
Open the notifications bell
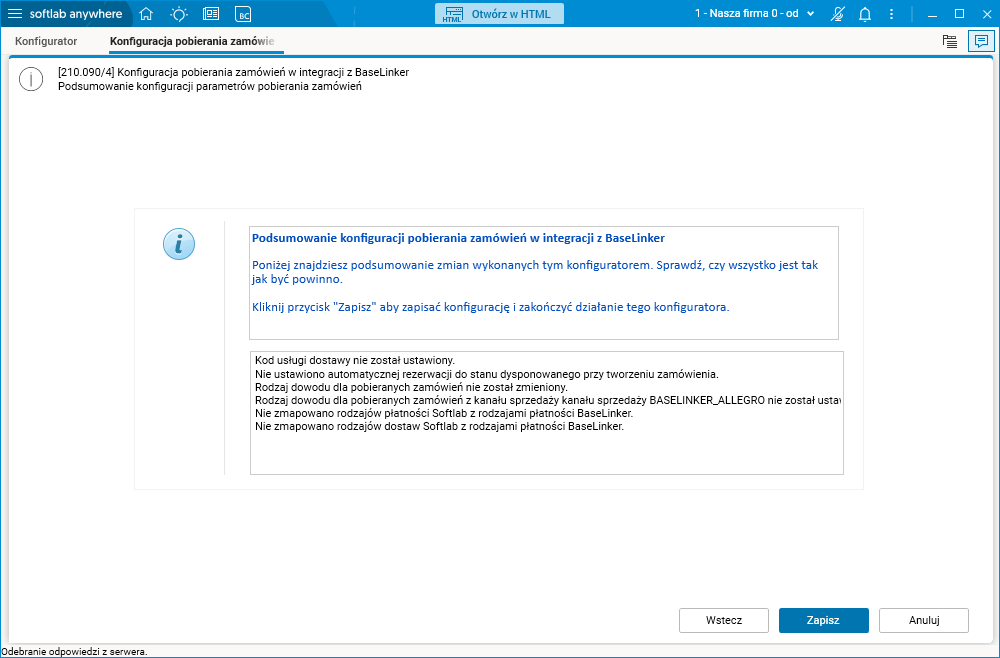(865, 14)
